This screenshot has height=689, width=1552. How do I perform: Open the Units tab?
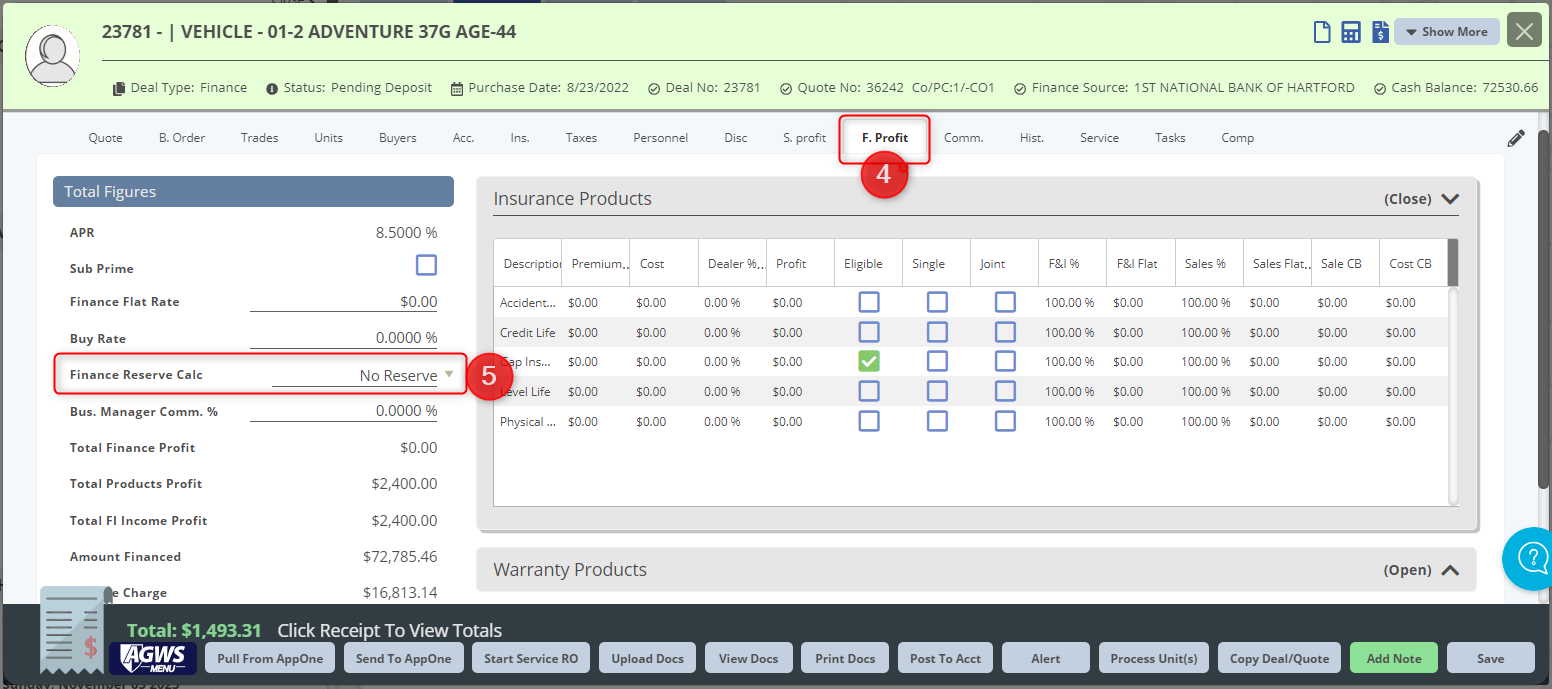[x=328, y=138]
